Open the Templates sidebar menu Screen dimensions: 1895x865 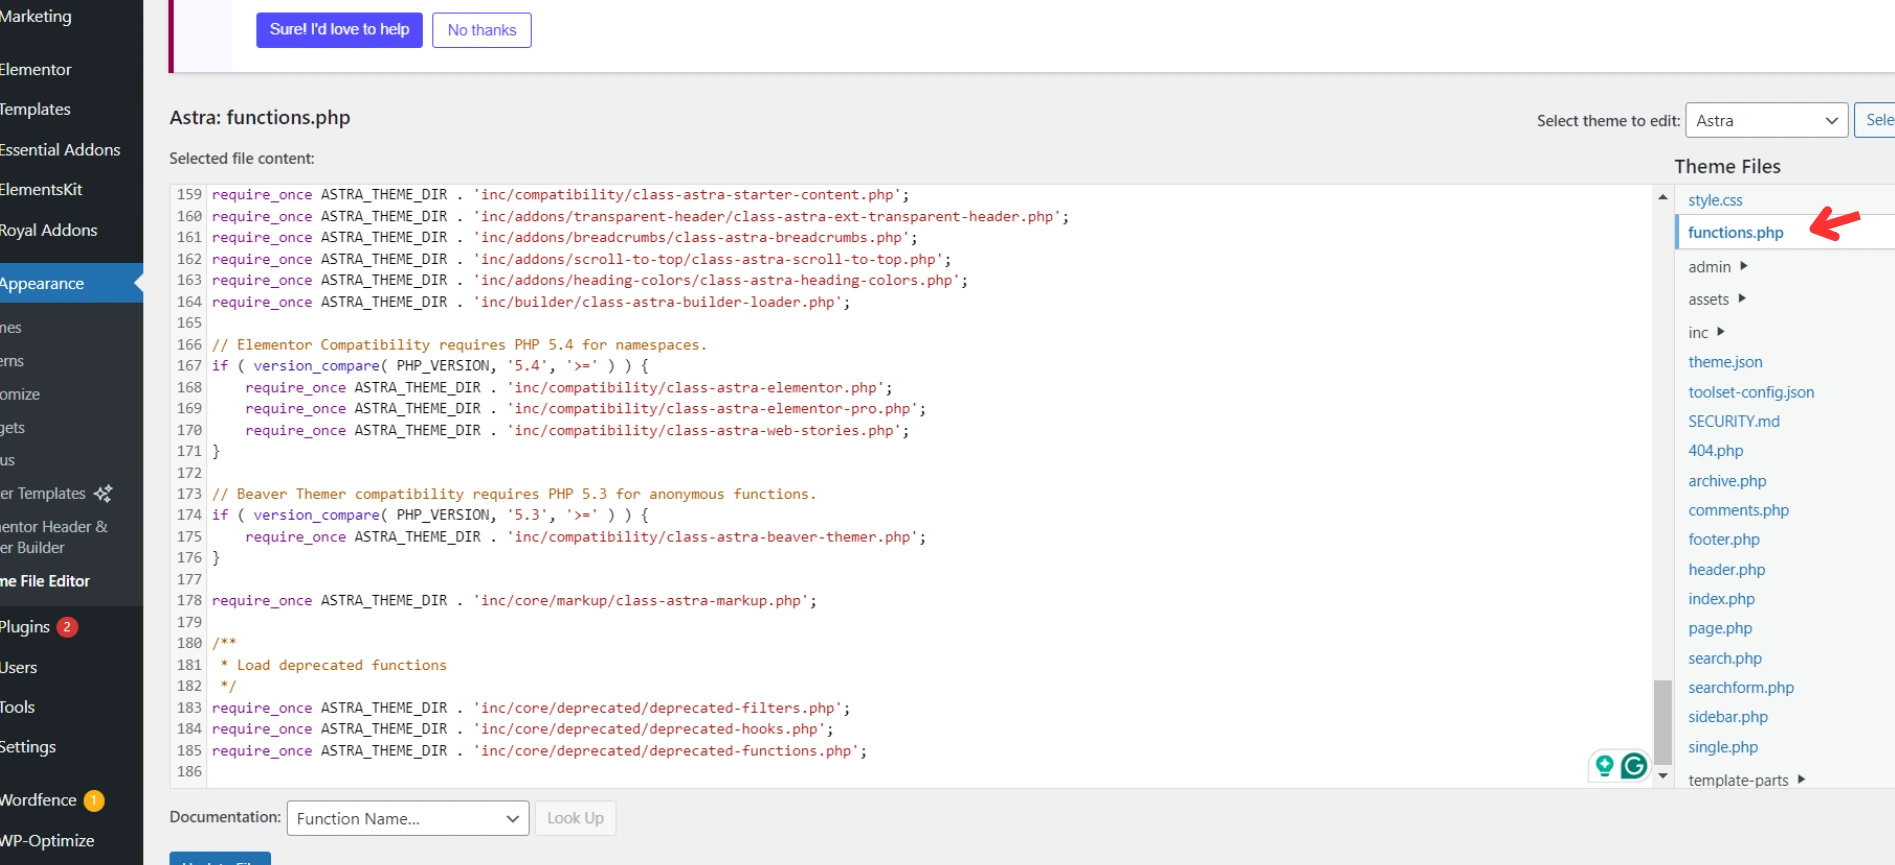pos(36,109)
